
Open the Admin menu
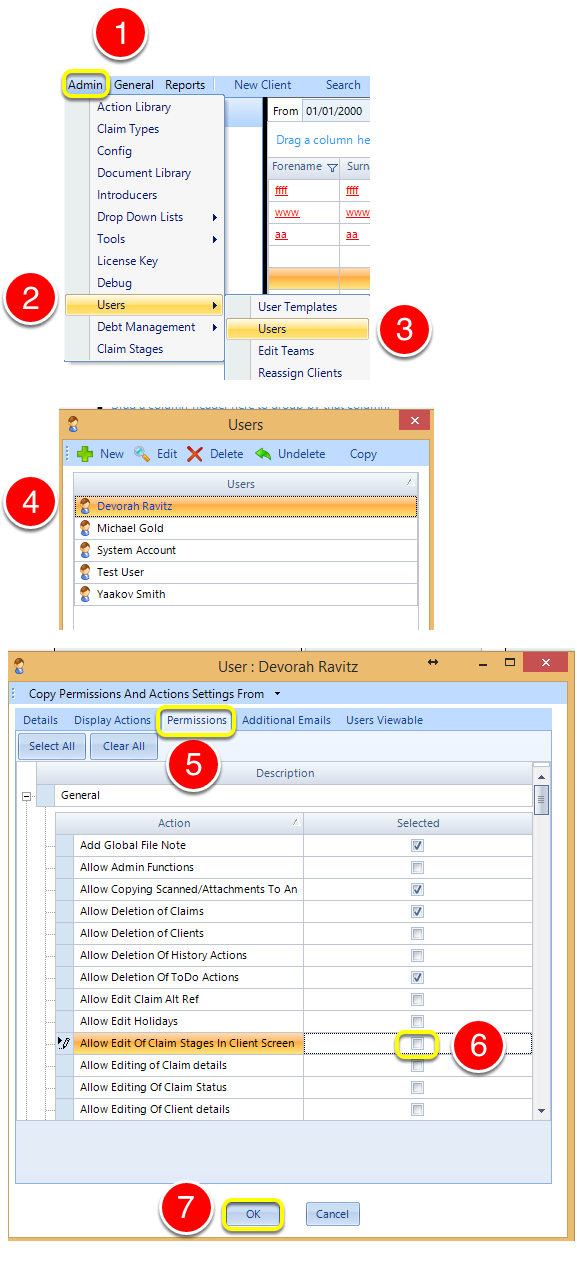pyautogui.click(x=86, y=85)
